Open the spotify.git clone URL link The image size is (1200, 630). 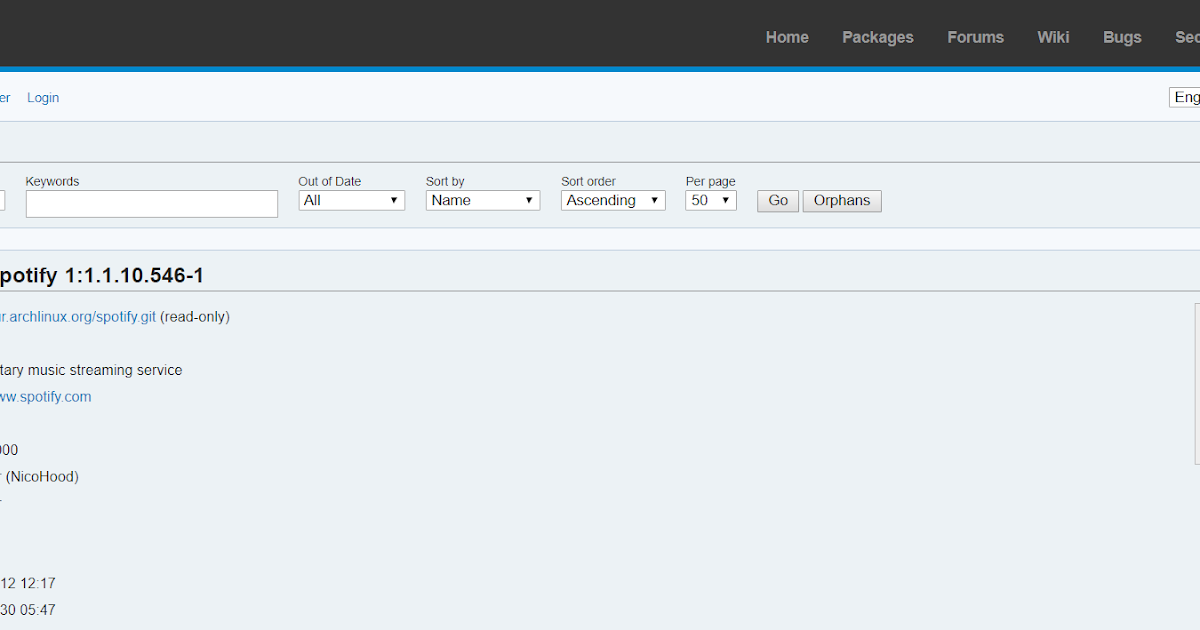tap(75, 316)
